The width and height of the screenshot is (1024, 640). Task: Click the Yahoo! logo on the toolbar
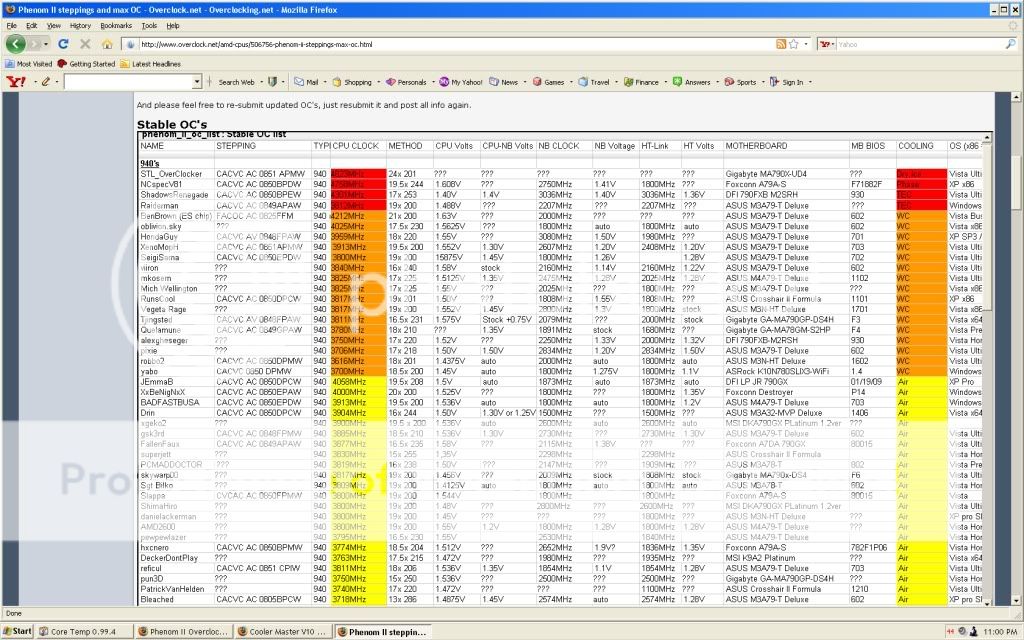pos(16,82)
